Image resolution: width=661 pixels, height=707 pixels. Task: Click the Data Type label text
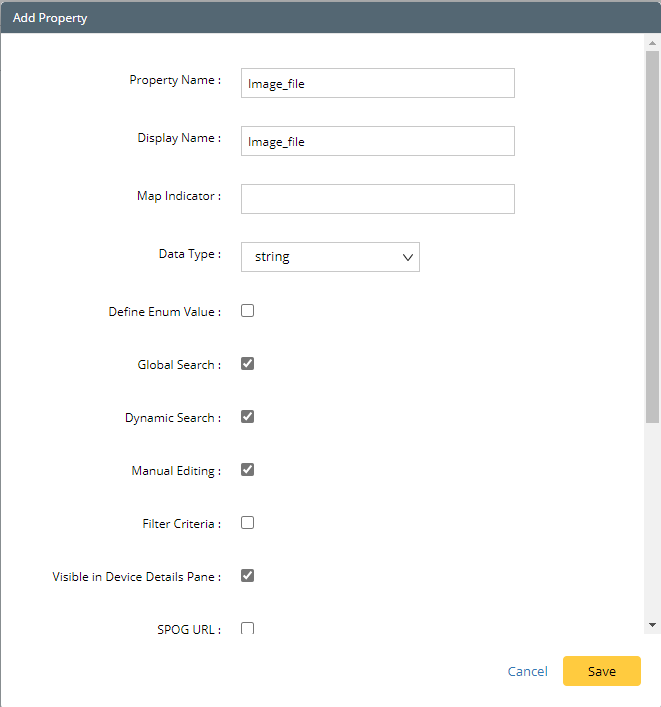[189, 255]
